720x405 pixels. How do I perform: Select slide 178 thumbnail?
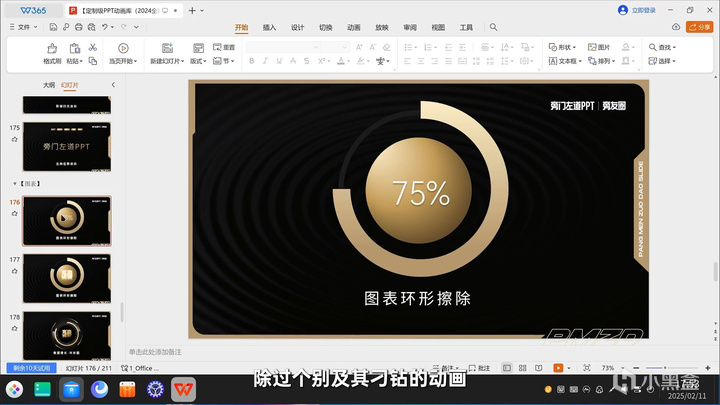67,335
